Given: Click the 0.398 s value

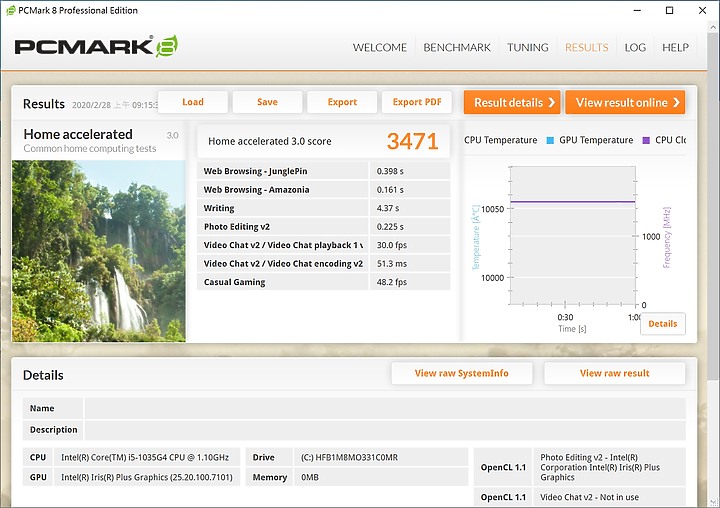Looking at the screenshot, I should click(390, 171).
